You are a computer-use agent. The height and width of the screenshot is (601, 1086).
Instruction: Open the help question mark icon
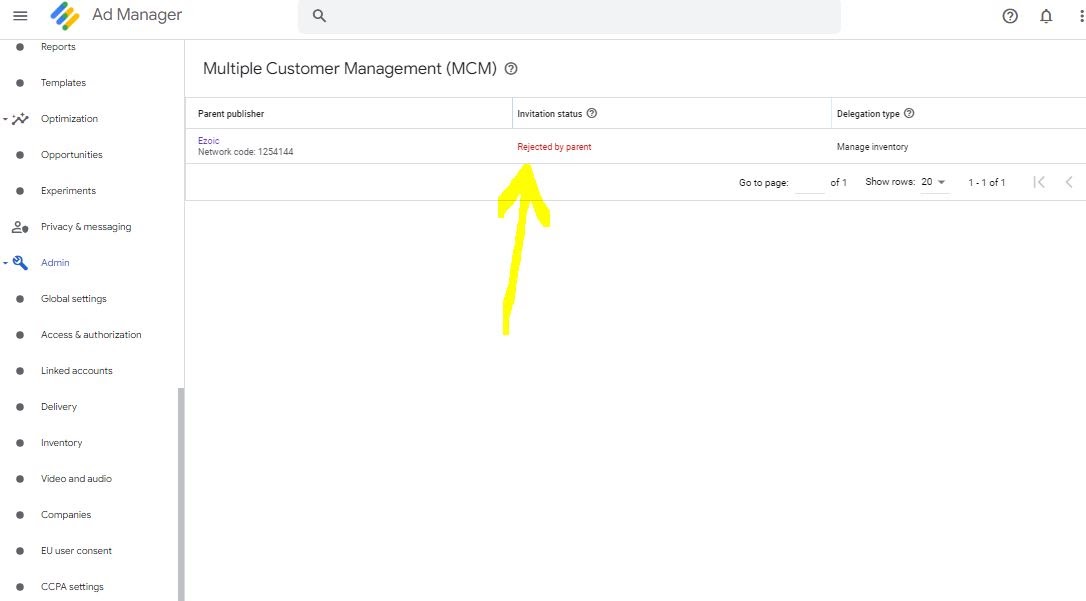click(x=1010, y=16)
